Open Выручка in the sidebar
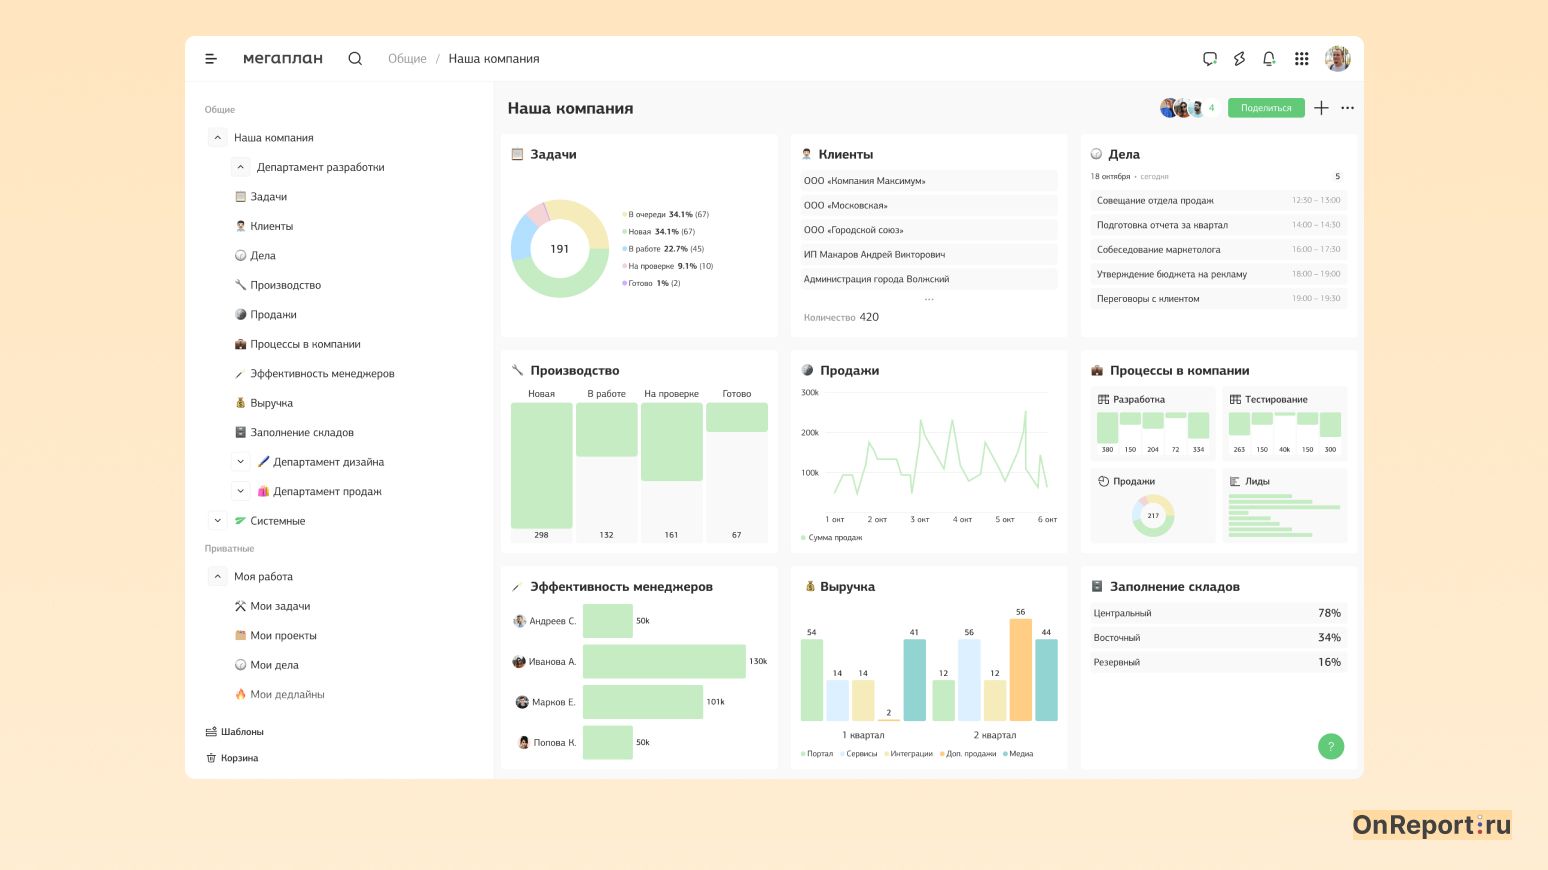 (x=264, y=403)
